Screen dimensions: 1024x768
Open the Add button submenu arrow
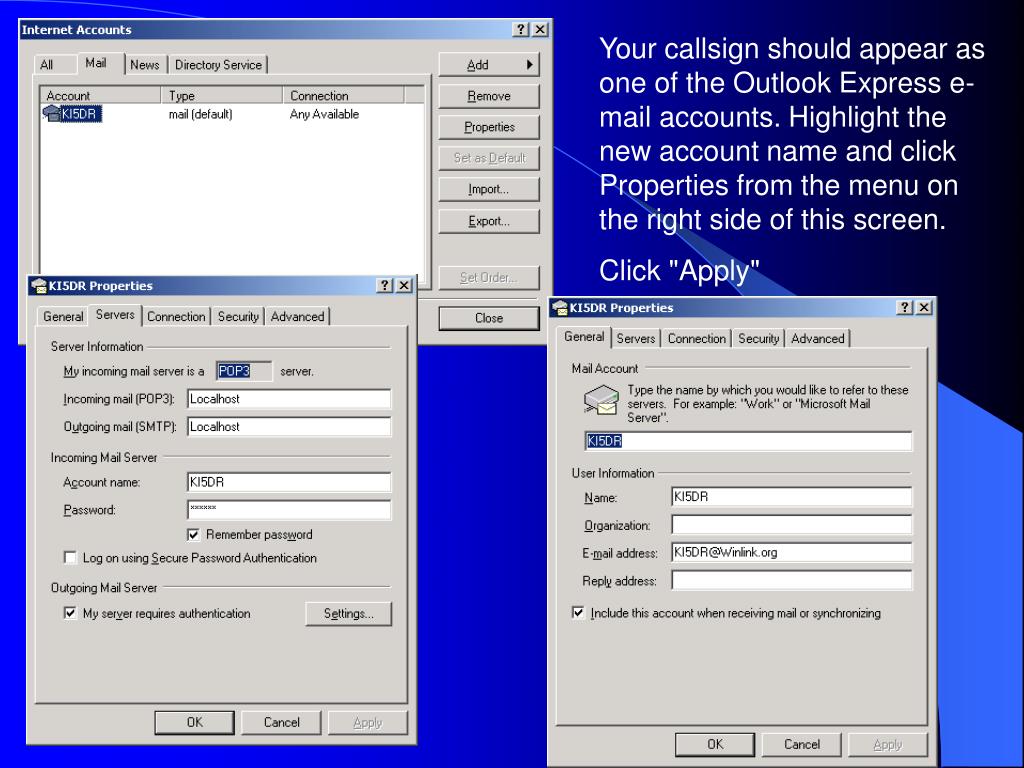click(x=530, y=65)
